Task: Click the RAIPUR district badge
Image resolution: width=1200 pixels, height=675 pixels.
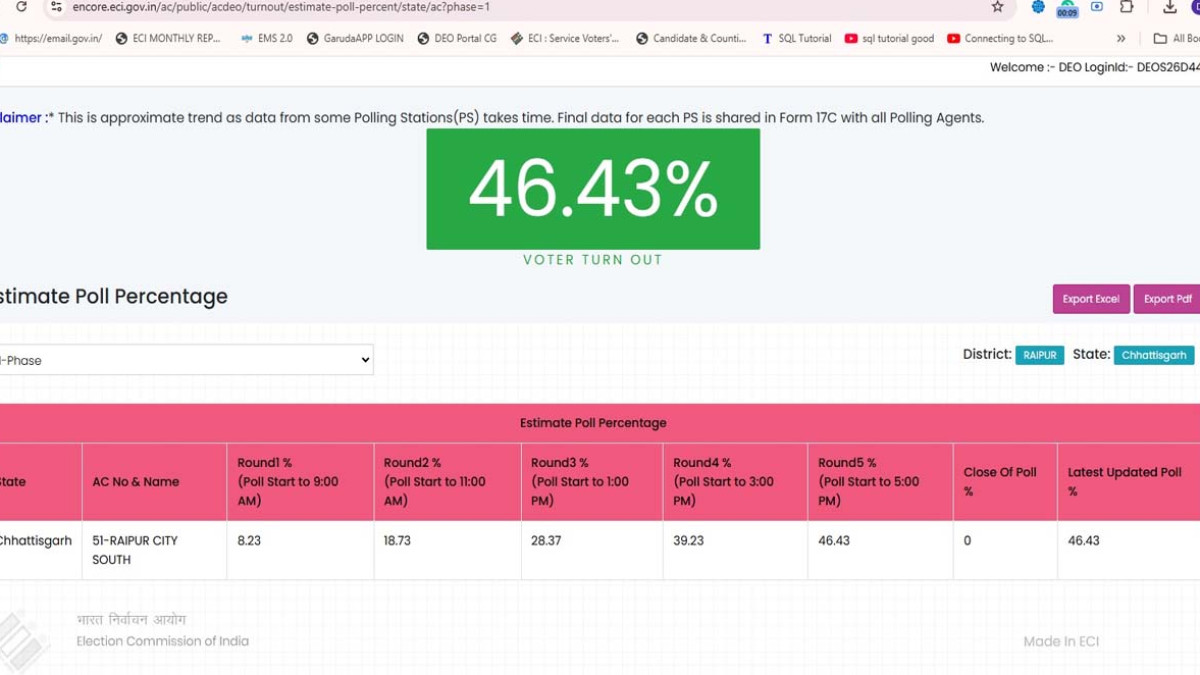Action: pyautogui.click(x=1039, y=355)
